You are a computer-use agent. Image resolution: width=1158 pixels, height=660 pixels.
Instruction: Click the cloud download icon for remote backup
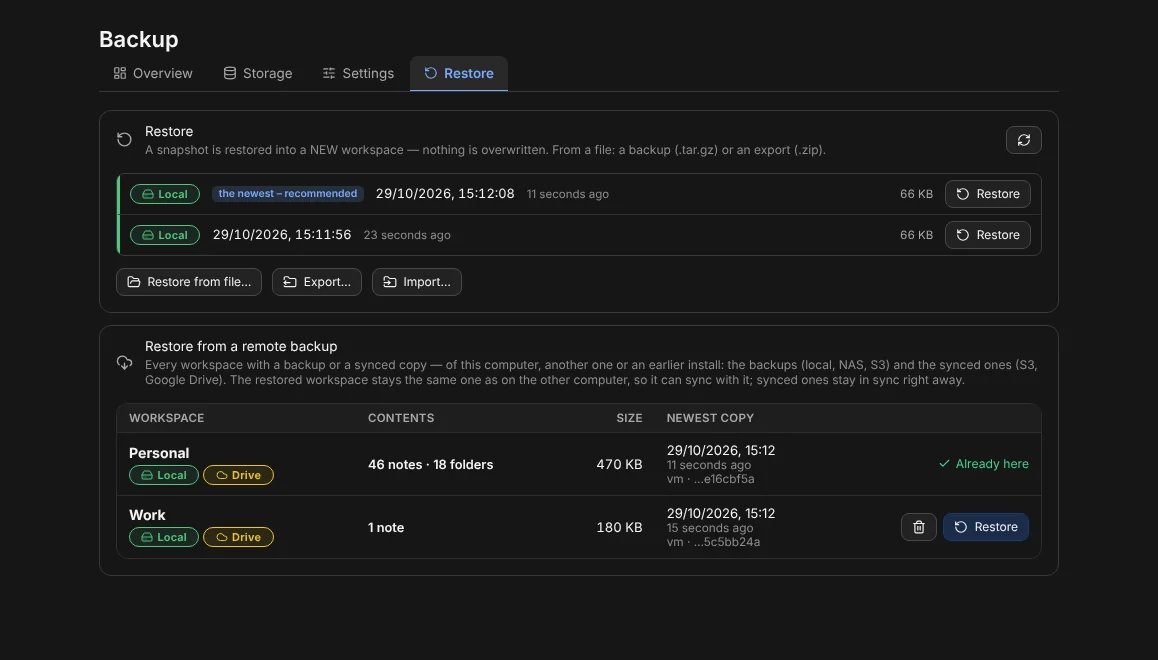(124, 362)
